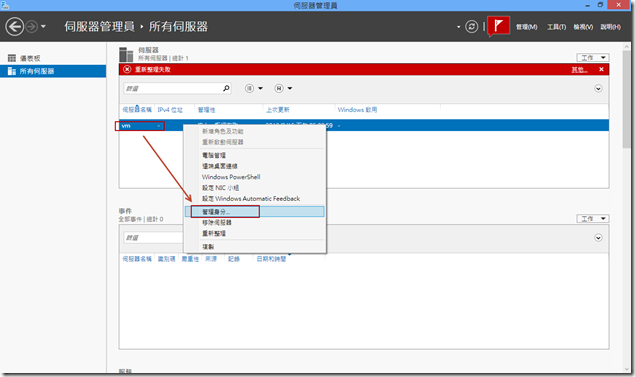Click the servers filter input field
The image size is (635, 377).
click(172, 88)
